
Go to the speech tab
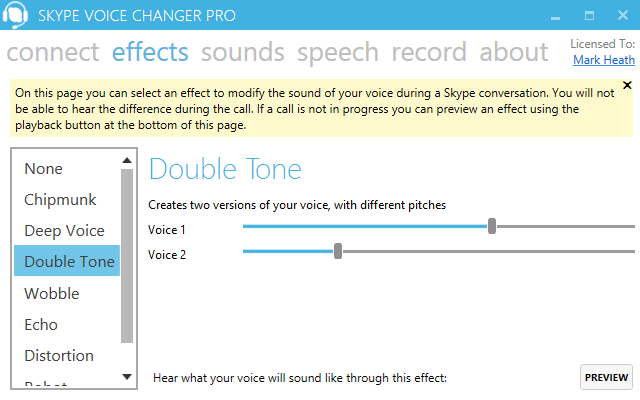(338, 52)
